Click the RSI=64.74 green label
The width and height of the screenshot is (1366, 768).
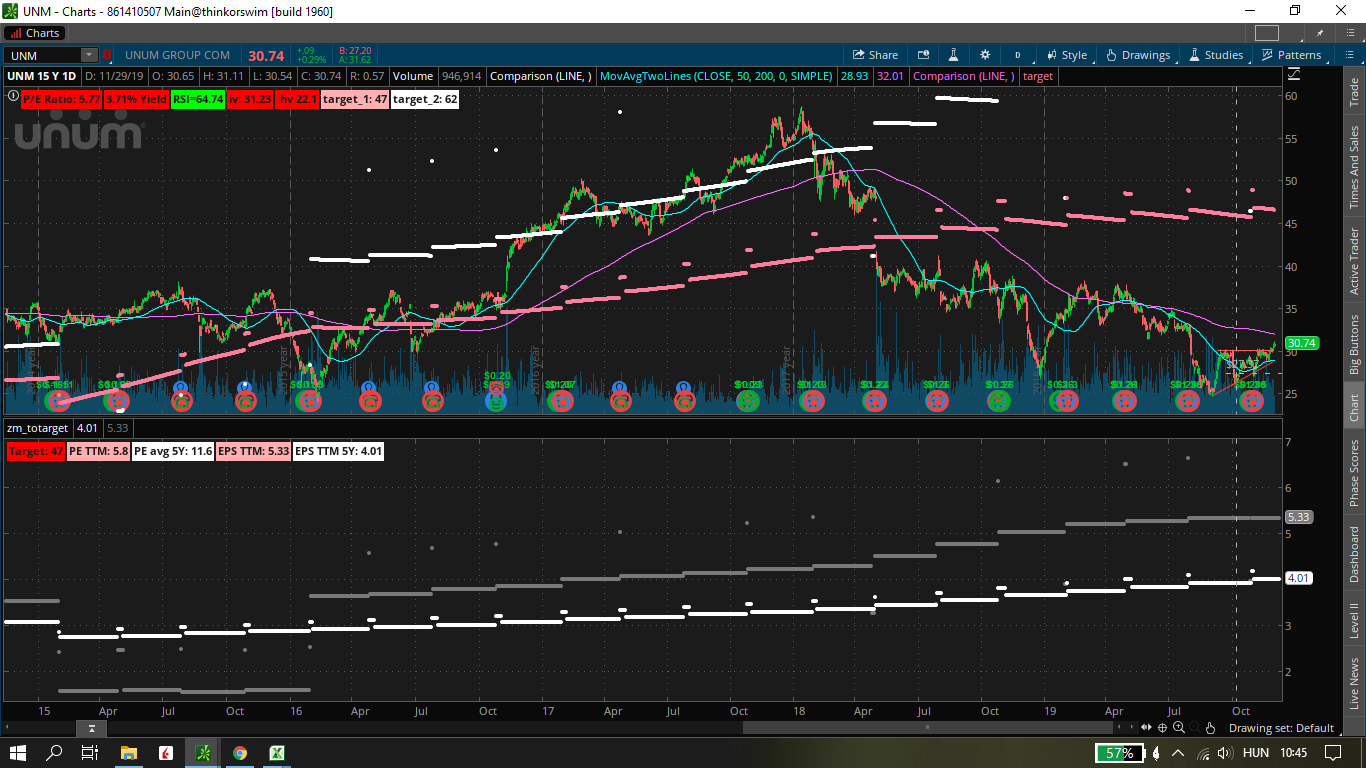[199, 99]
